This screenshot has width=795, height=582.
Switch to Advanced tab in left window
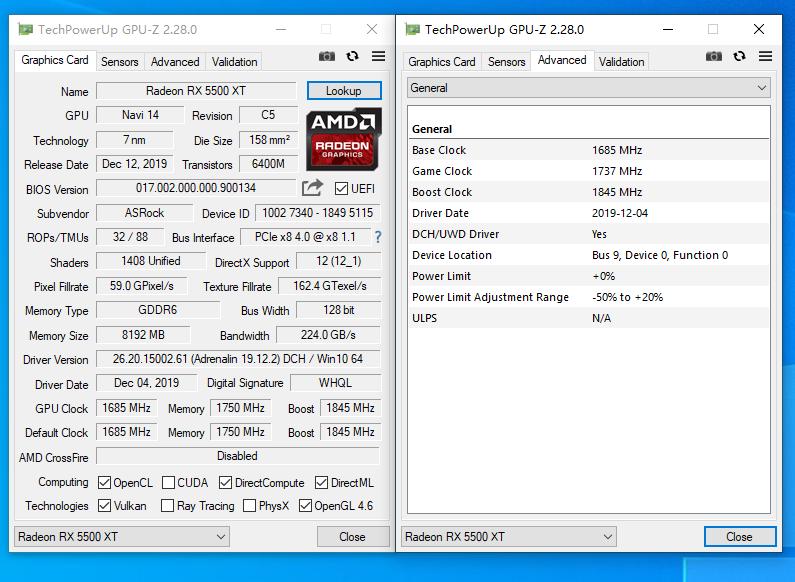[x=175, y=61]
